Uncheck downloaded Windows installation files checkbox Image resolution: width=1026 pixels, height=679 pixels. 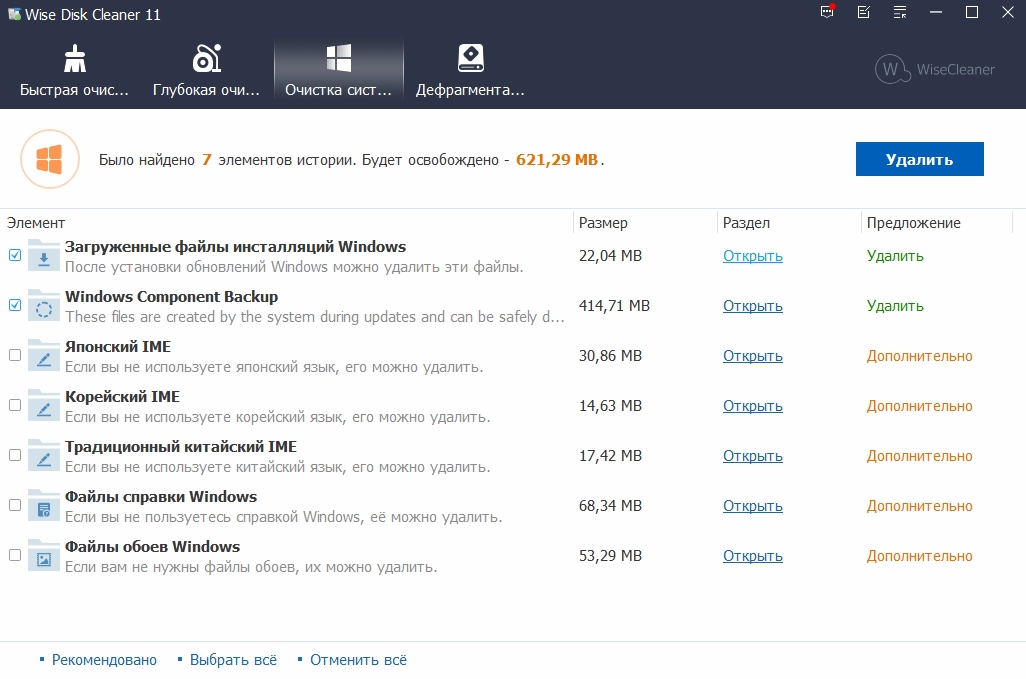[x=15, y=256]
